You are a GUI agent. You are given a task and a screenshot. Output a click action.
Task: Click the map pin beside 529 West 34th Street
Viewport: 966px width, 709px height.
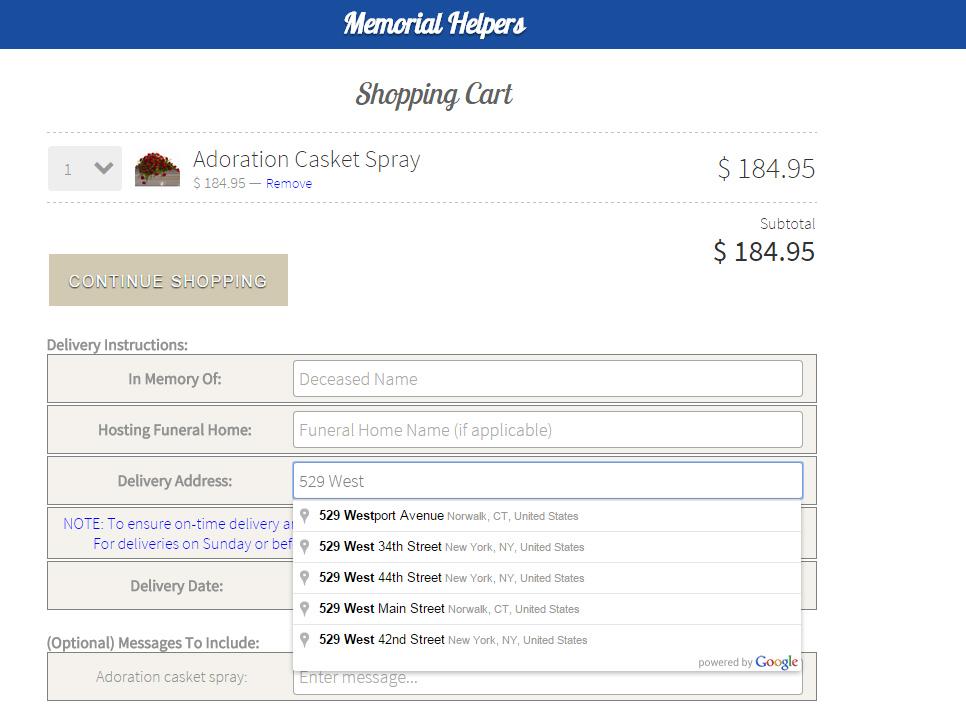pyautogui.click(x=304, y=546)
